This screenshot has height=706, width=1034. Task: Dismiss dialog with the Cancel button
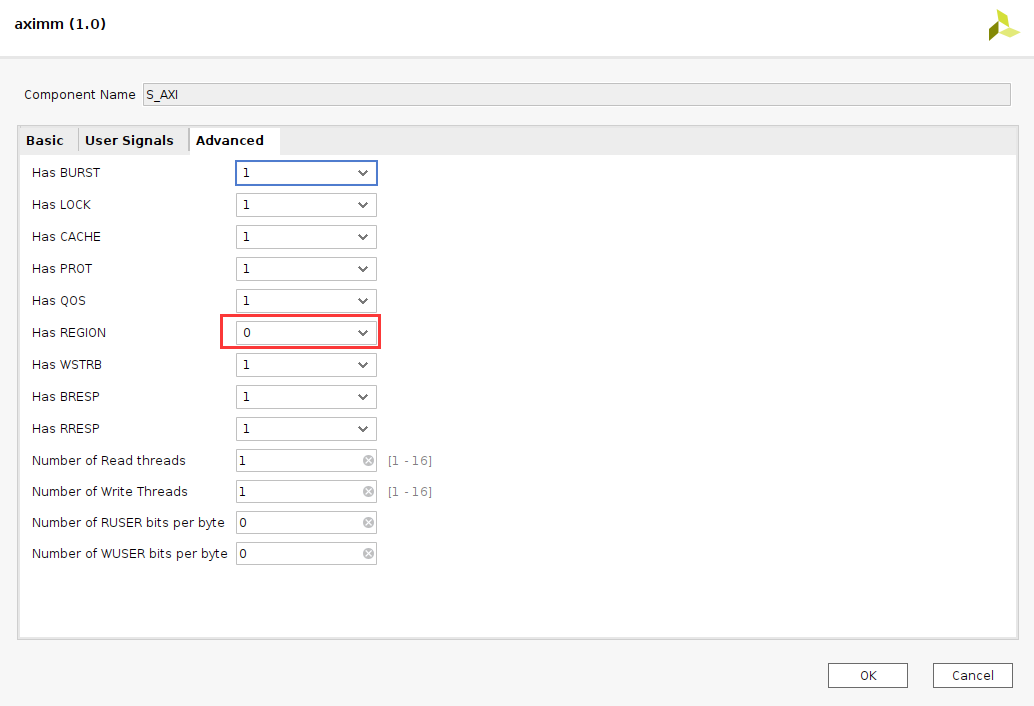point(973,676)
